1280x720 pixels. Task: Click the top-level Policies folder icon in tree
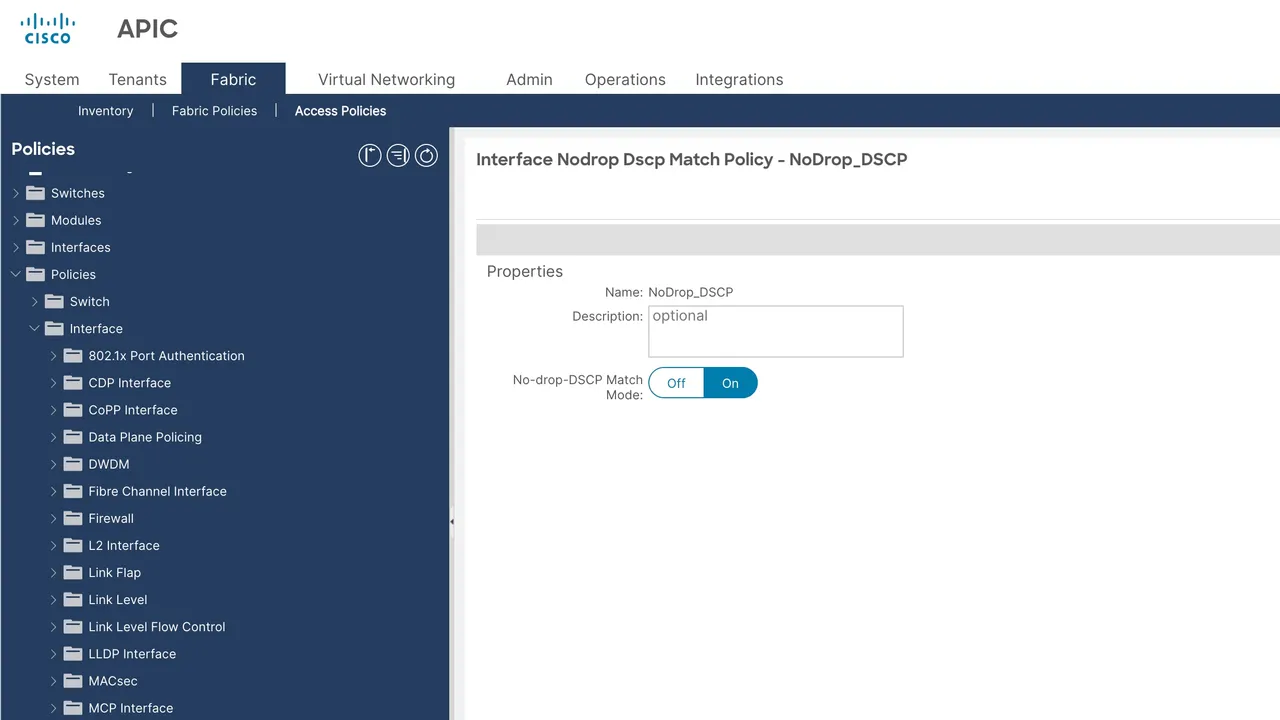pyautogui.click(x=36, y=274)
